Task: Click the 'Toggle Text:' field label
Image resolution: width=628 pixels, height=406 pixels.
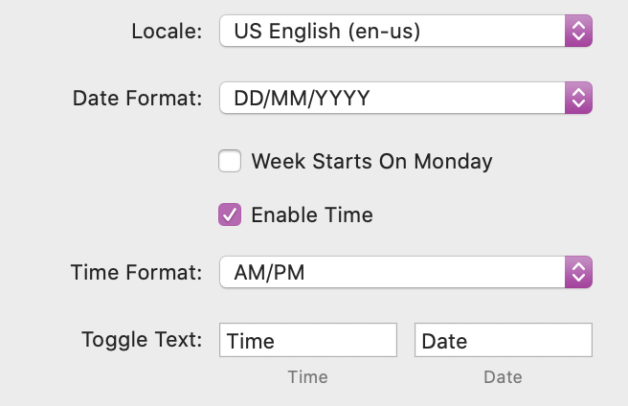Action: pos(143,339)
